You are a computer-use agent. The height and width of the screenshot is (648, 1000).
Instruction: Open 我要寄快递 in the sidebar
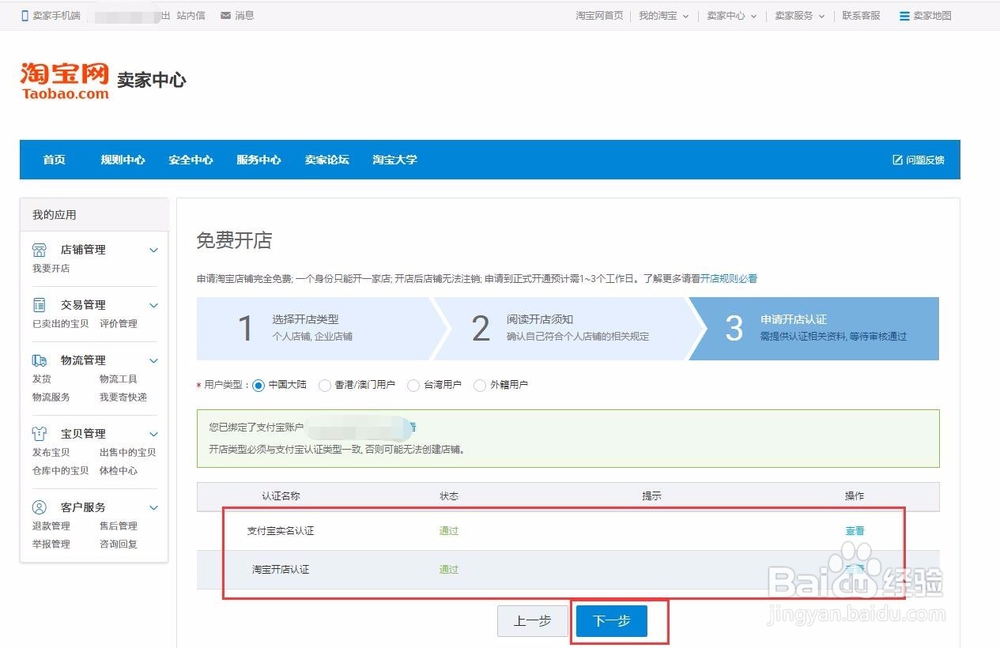[x=123, y=397]
